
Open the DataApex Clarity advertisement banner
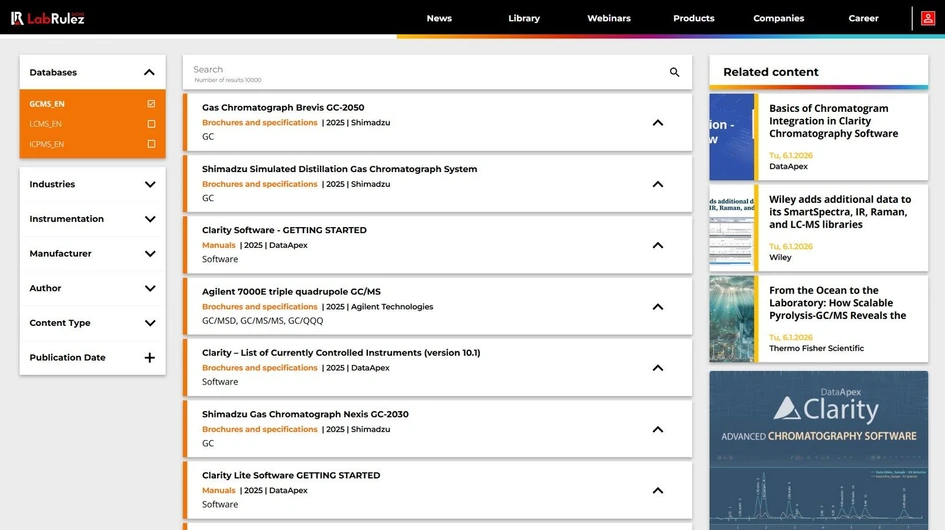tap(818, 450)
